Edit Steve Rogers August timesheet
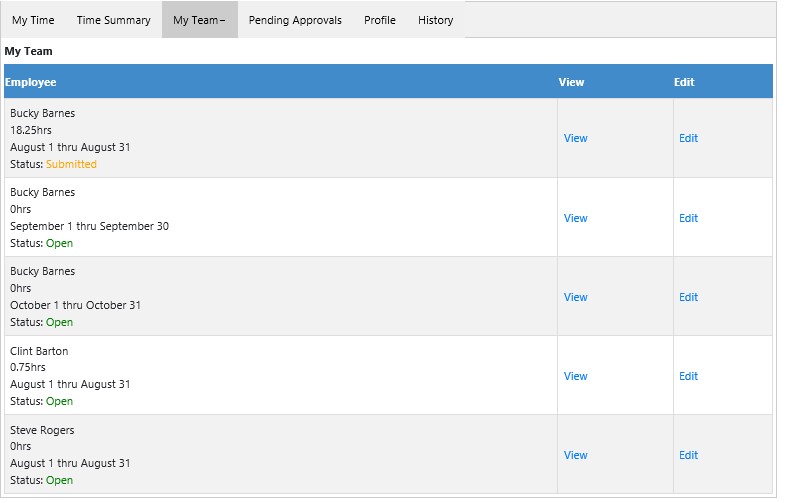The image size is (793, 503). [x=688, y=455]
